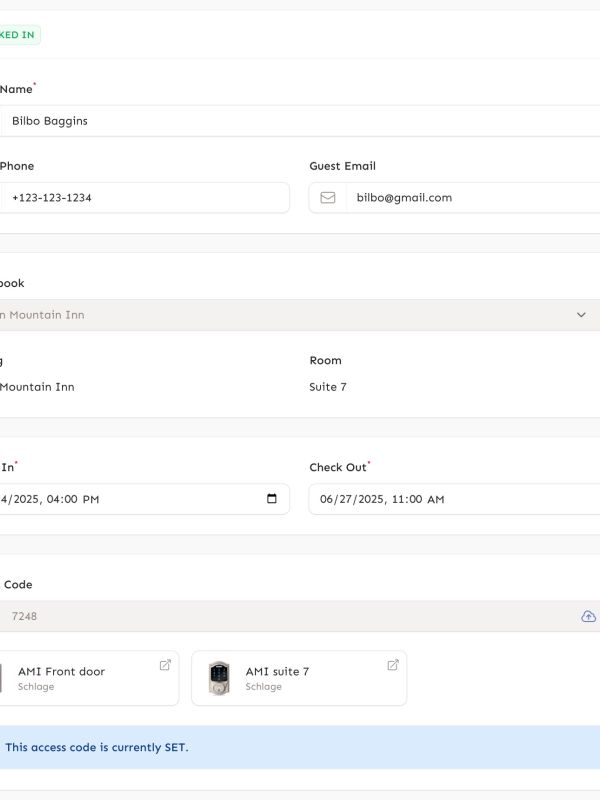
Task: Expand the Mountain Inn guidebook dropdown chevron
Action: pos(581,315)
